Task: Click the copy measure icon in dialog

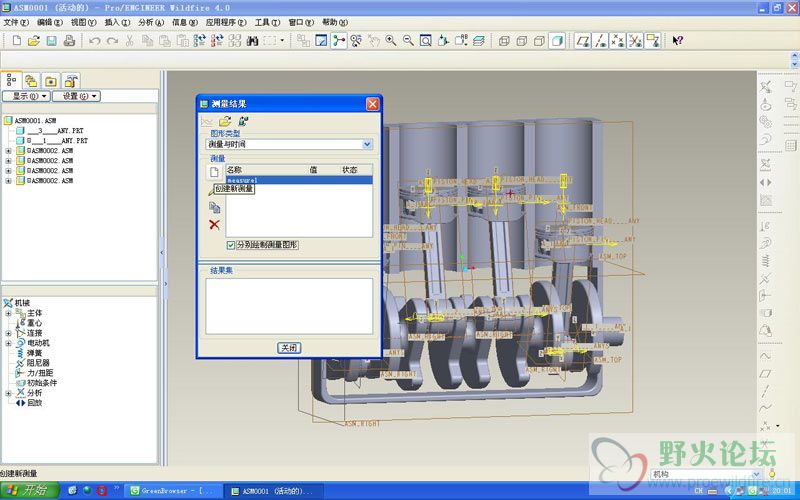Action: point(214,207)
